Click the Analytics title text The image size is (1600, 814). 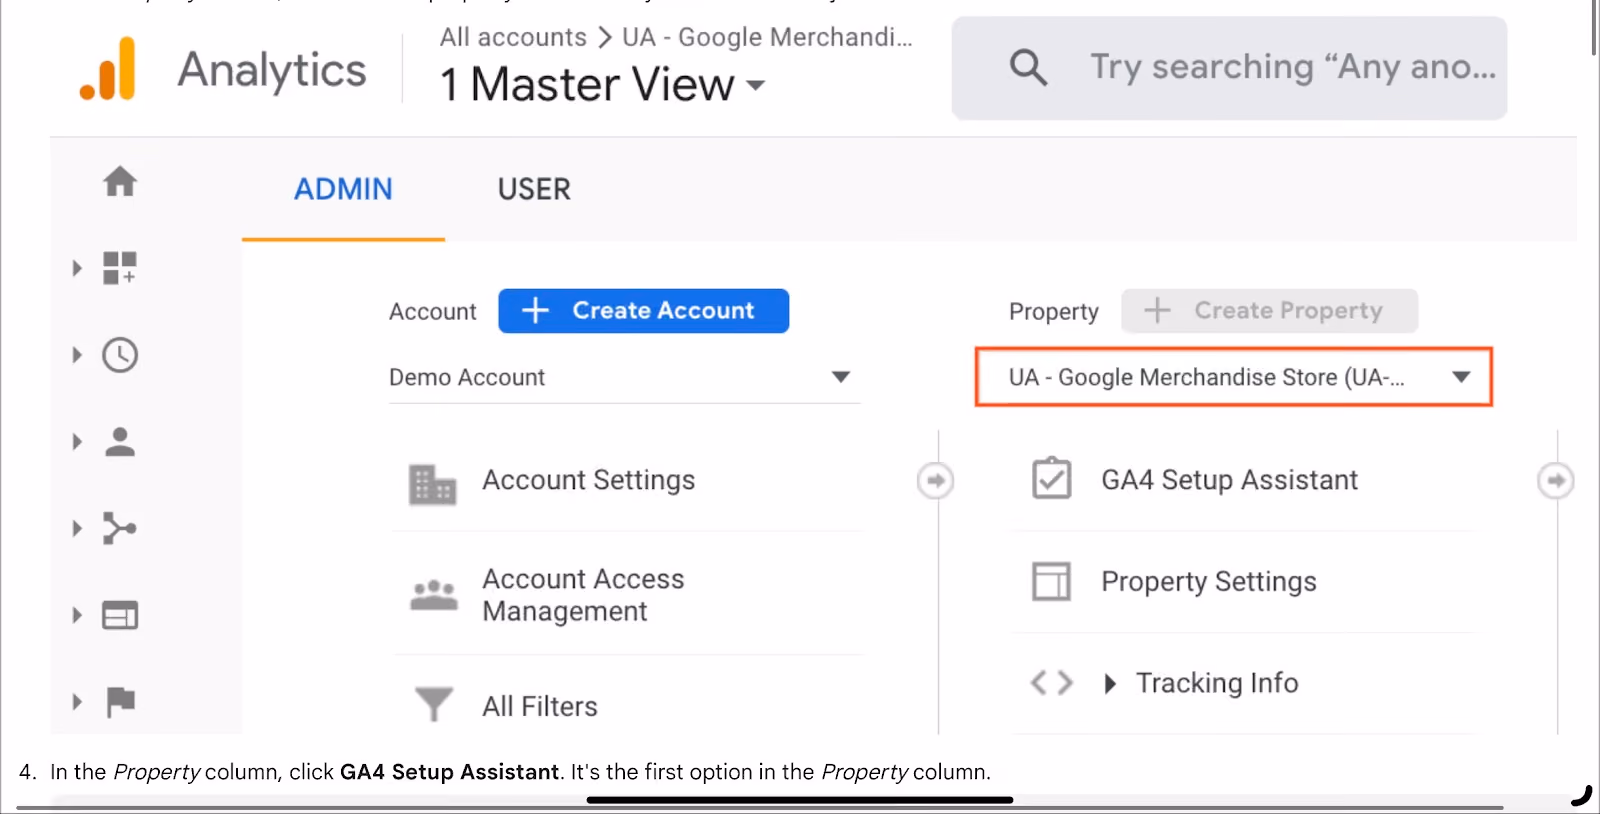[x=272, y=70]
